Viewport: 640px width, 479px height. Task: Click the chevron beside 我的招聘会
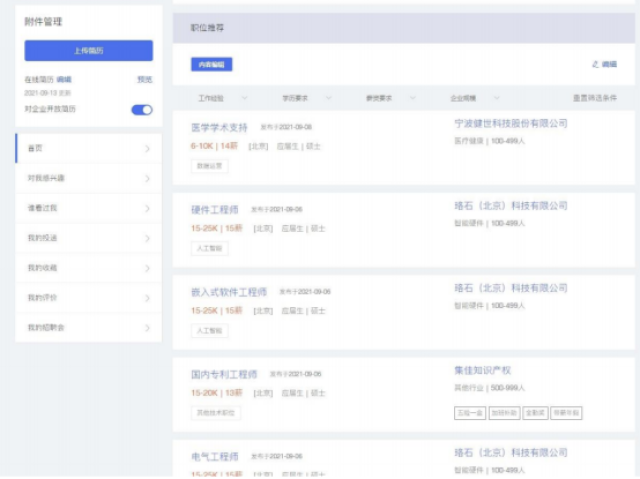tap(147, 328)
